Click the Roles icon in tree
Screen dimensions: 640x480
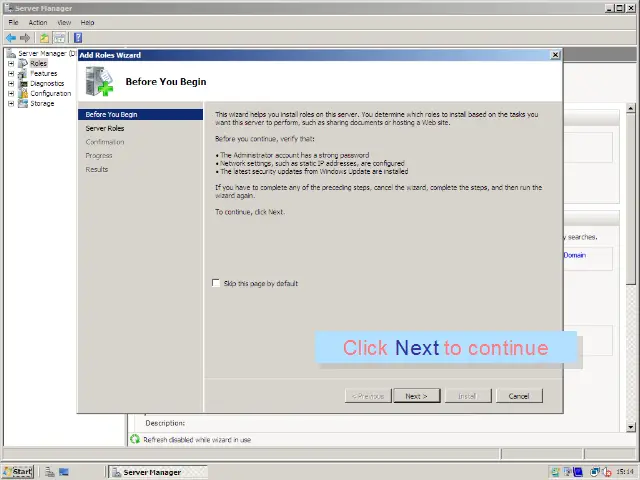tap(23, 64)
